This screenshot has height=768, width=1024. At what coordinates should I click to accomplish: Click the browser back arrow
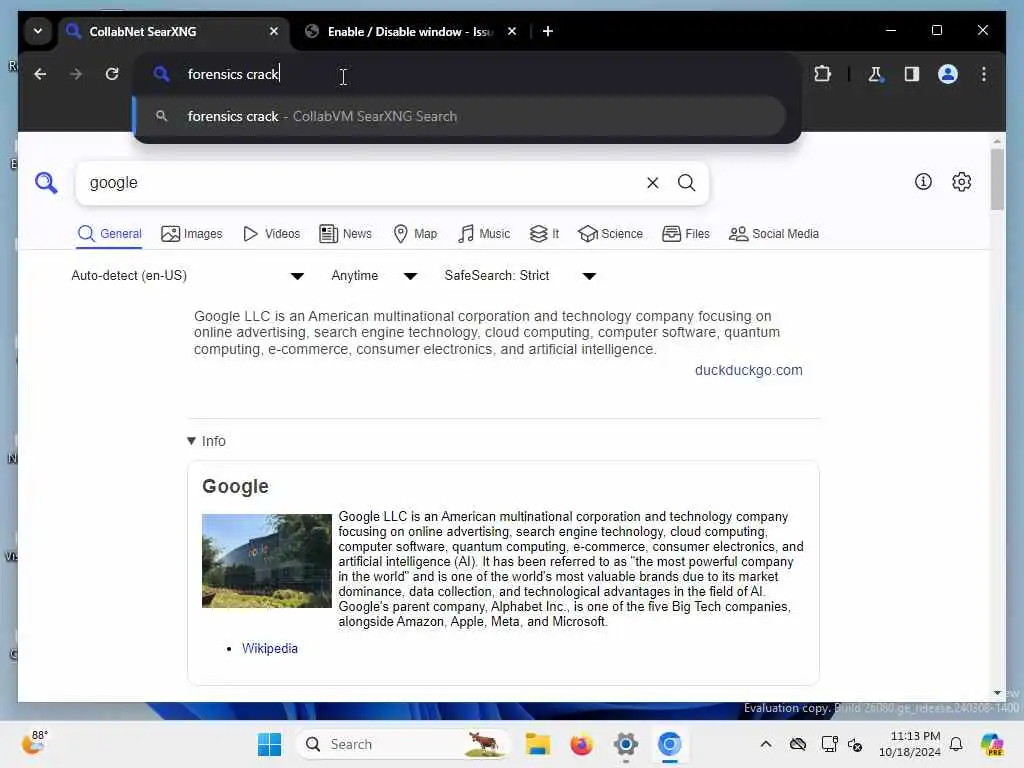coord(40,74)
